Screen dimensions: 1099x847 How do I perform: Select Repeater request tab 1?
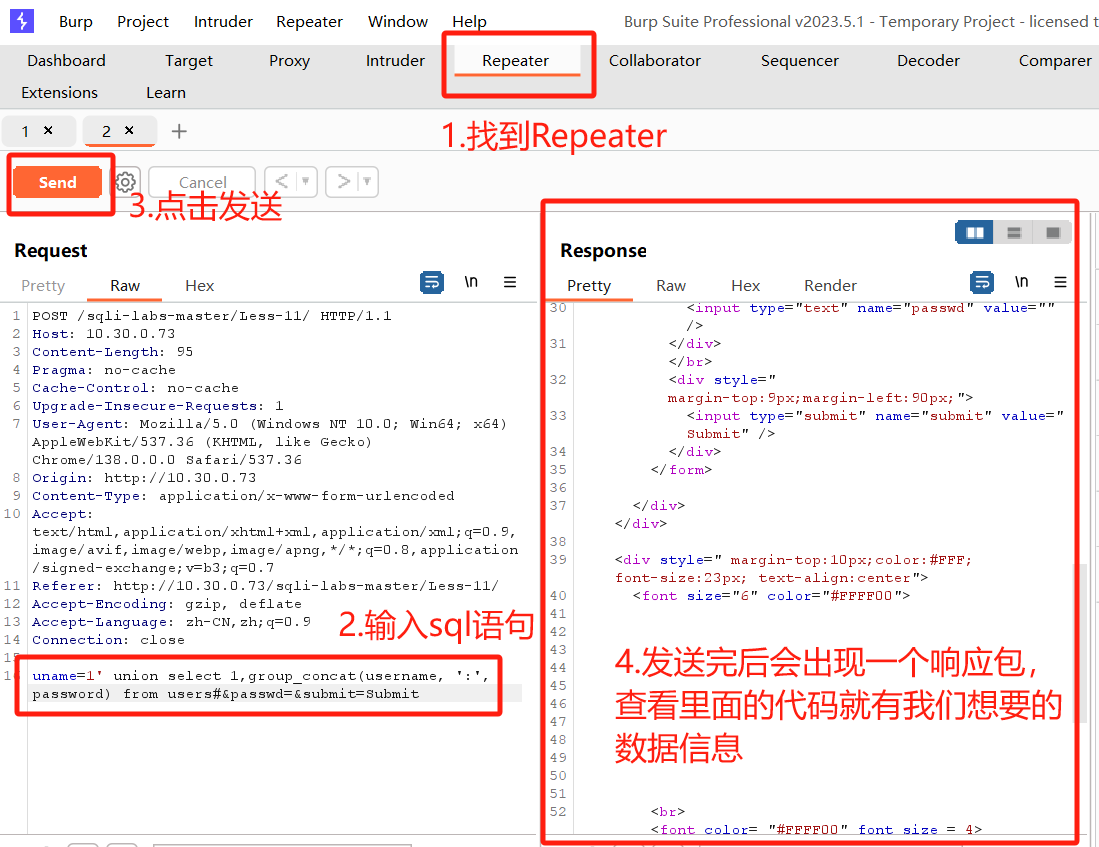(25, 131)
